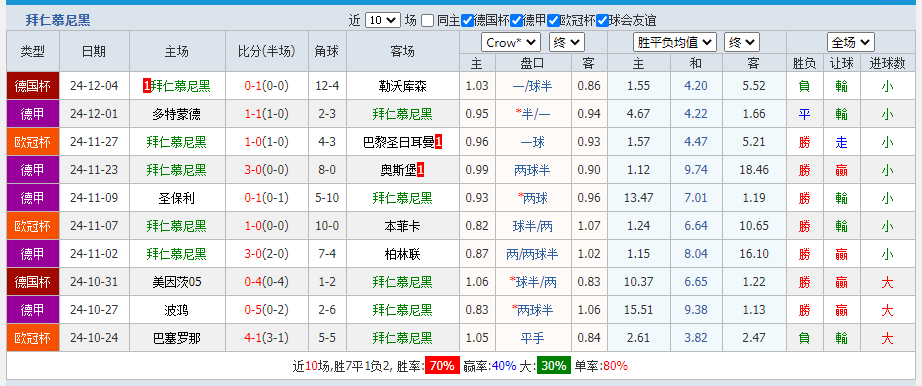Click the 大 result in 波鸿 row

point(887,310)
